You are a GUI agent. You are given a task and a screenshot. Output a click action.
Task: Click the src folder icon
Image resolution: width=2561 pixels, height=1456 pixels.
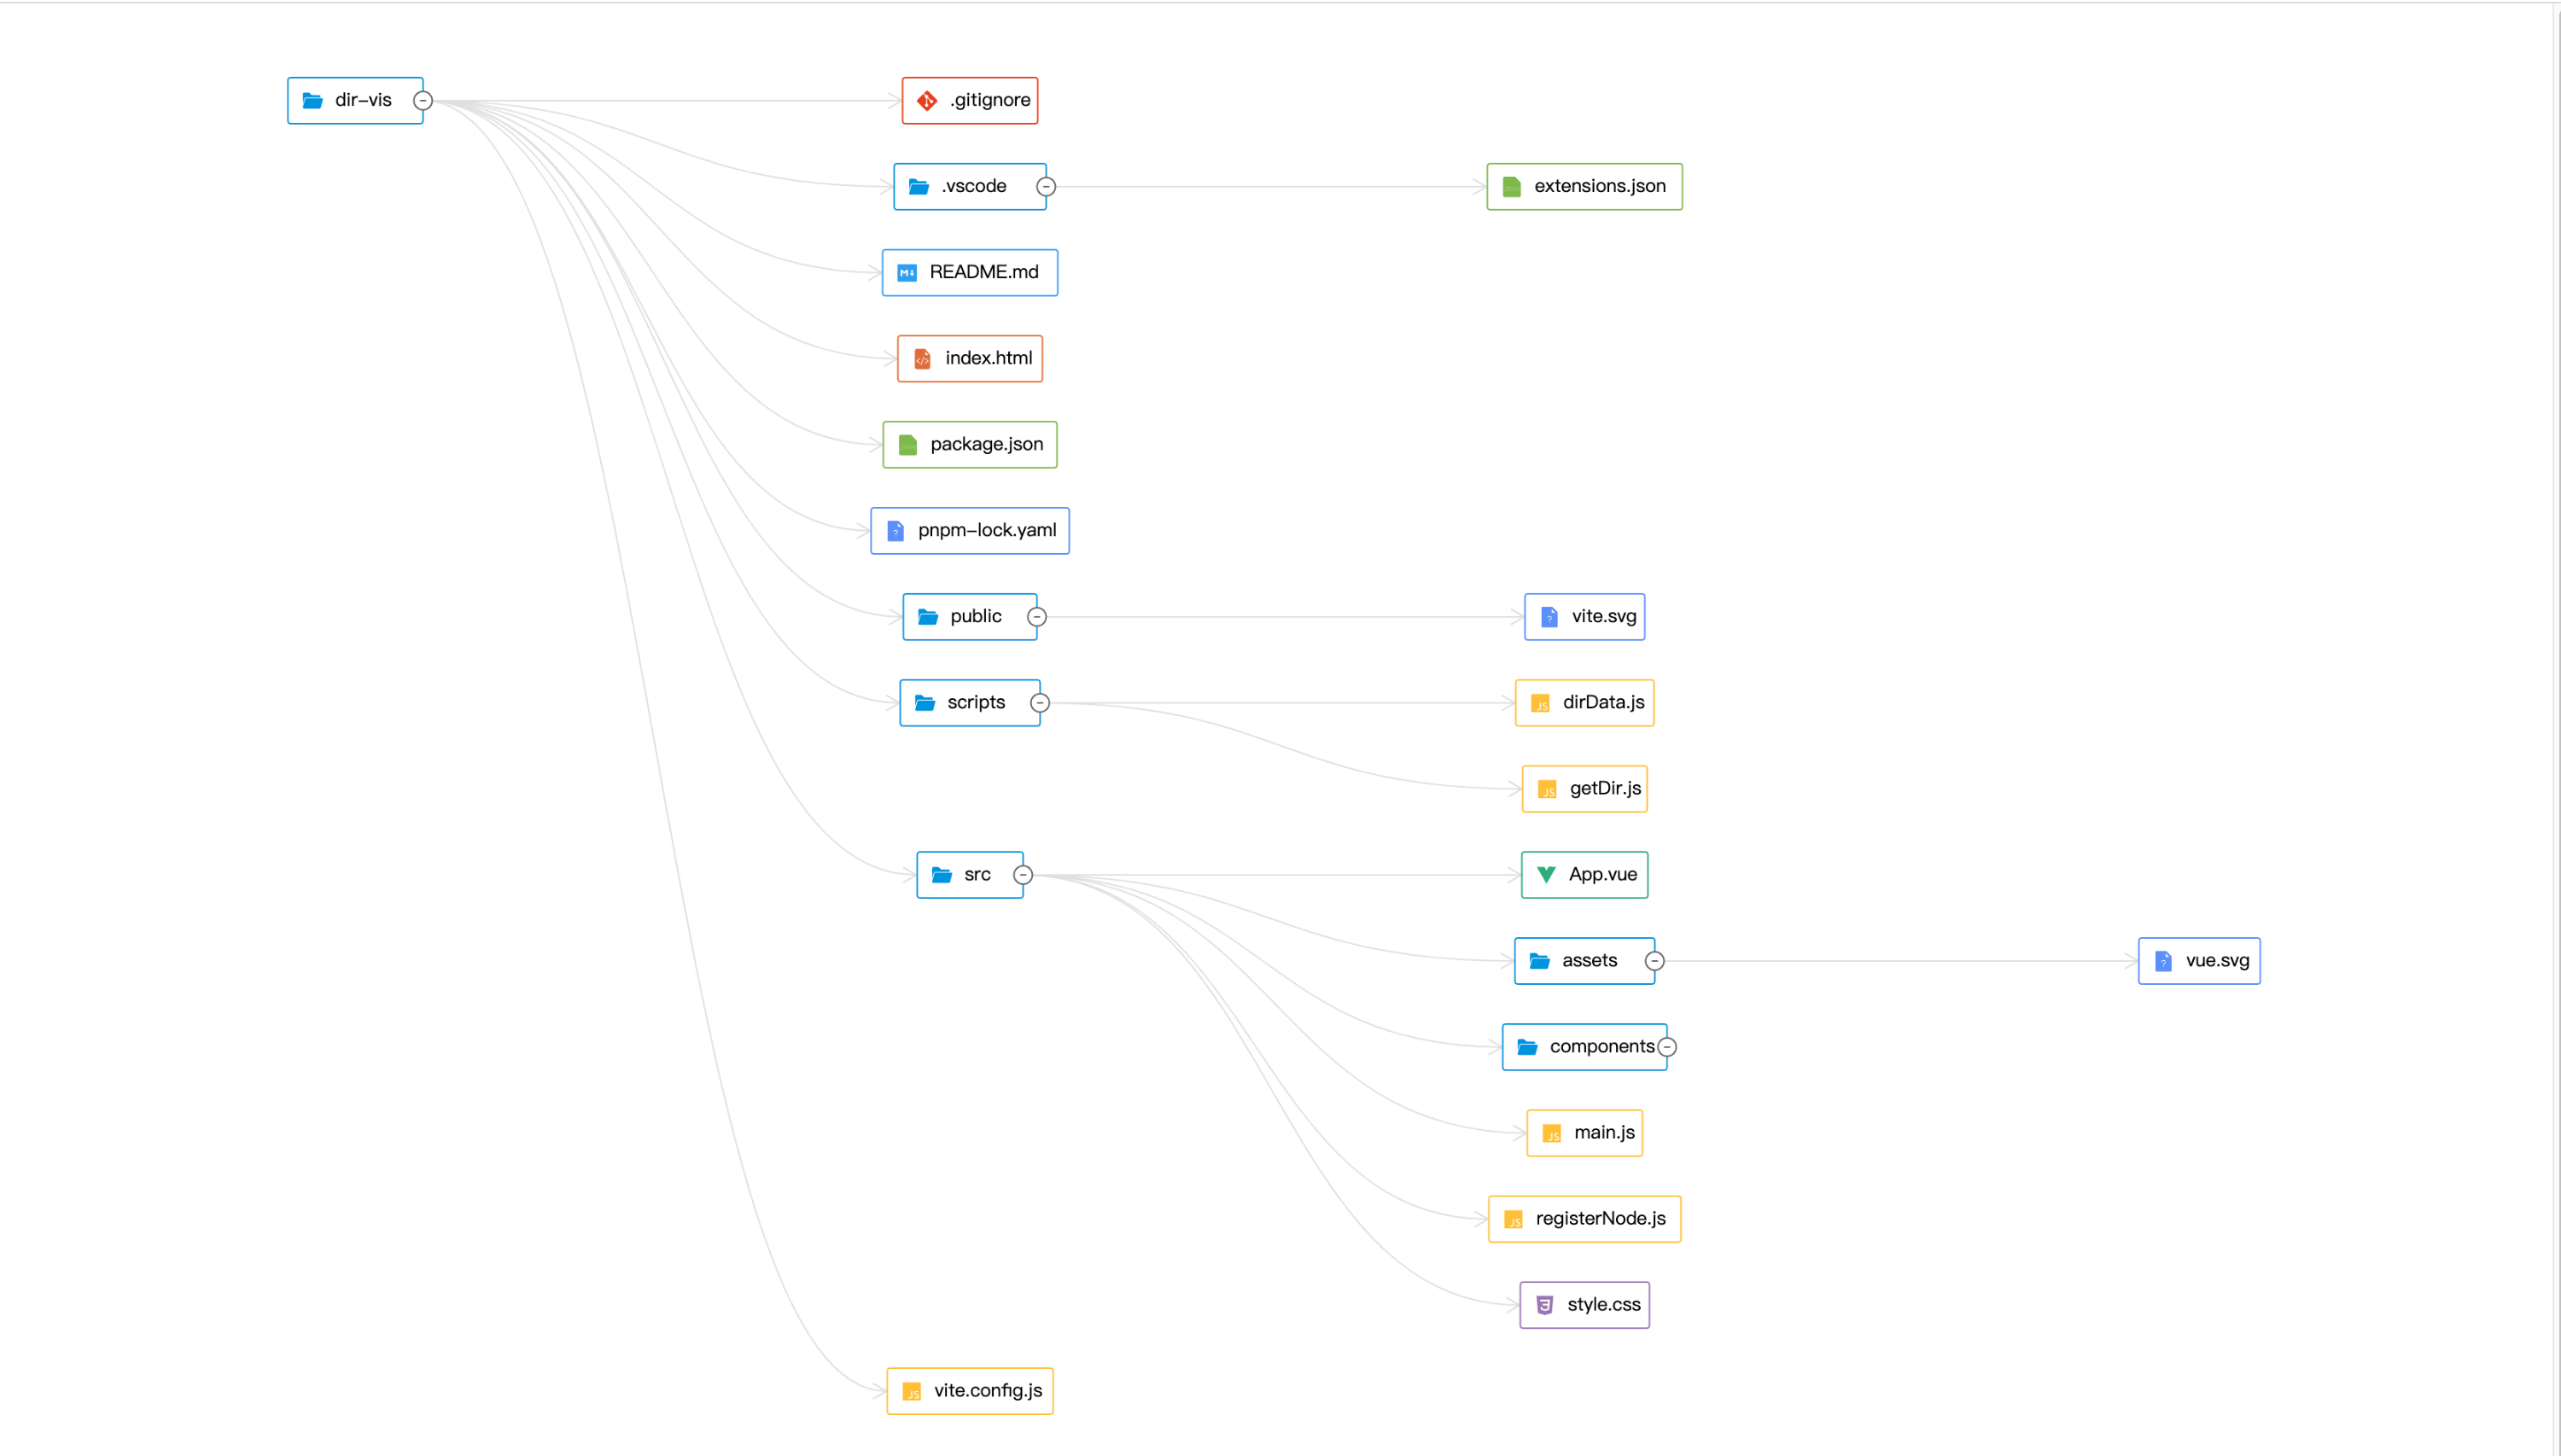tap(942, 875)
